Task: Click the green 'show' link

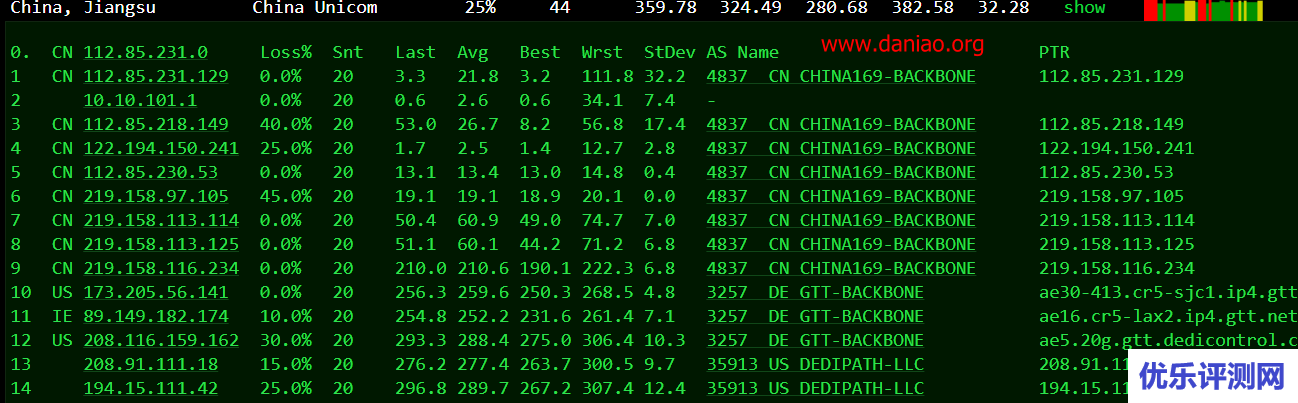Action: click(1084, 8)
